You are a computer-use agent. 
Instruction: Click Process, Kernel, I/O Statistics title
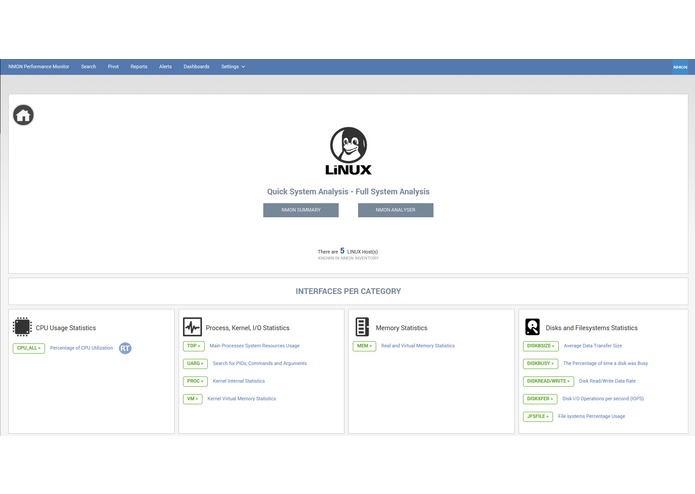click(247, 328)
